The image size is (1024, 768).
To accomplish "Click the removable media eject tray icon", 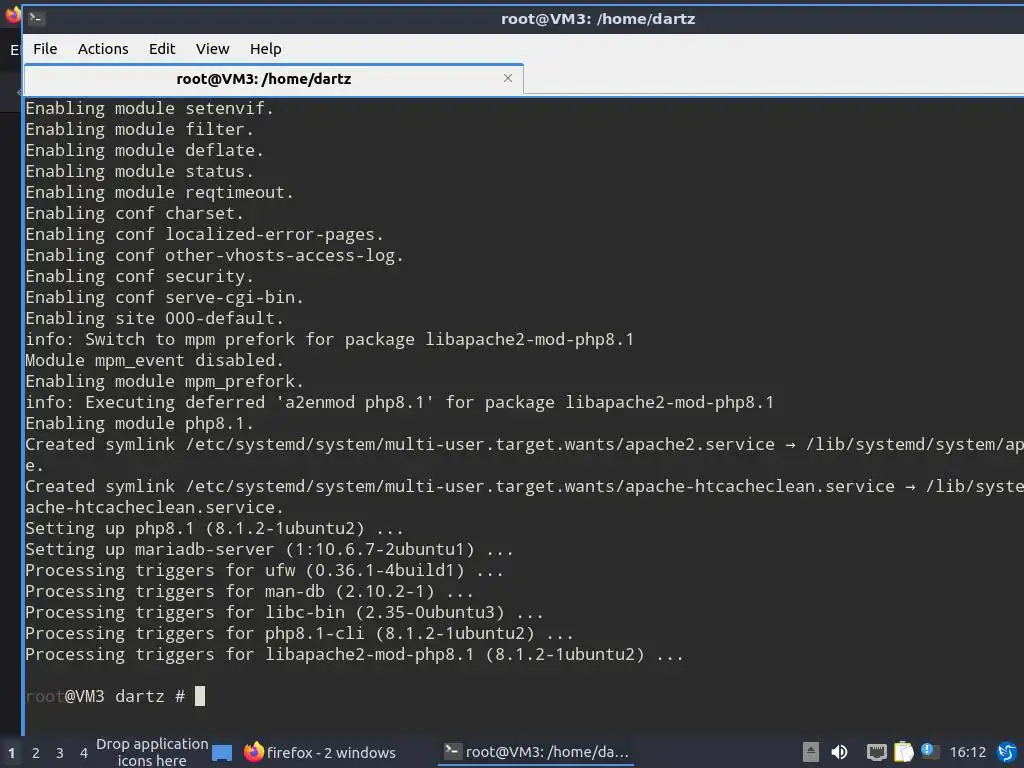I will tap(810, 752).
